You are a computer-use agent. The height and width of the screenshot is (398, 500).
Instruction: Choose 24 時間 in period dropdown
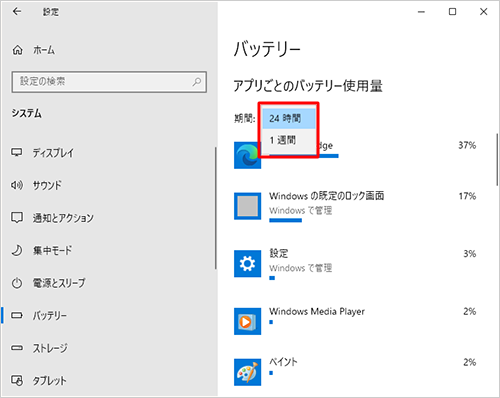[x=289, y=118]
